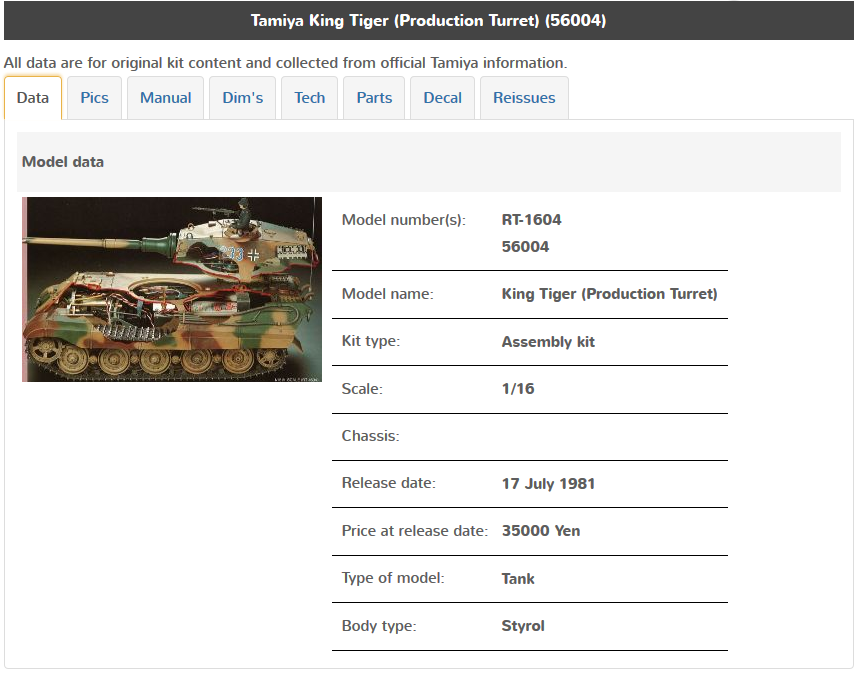The height and width of the screenshot is (690, 866).
Task: Select the 1/16 scale value
Action: click(x=518, y=389)
